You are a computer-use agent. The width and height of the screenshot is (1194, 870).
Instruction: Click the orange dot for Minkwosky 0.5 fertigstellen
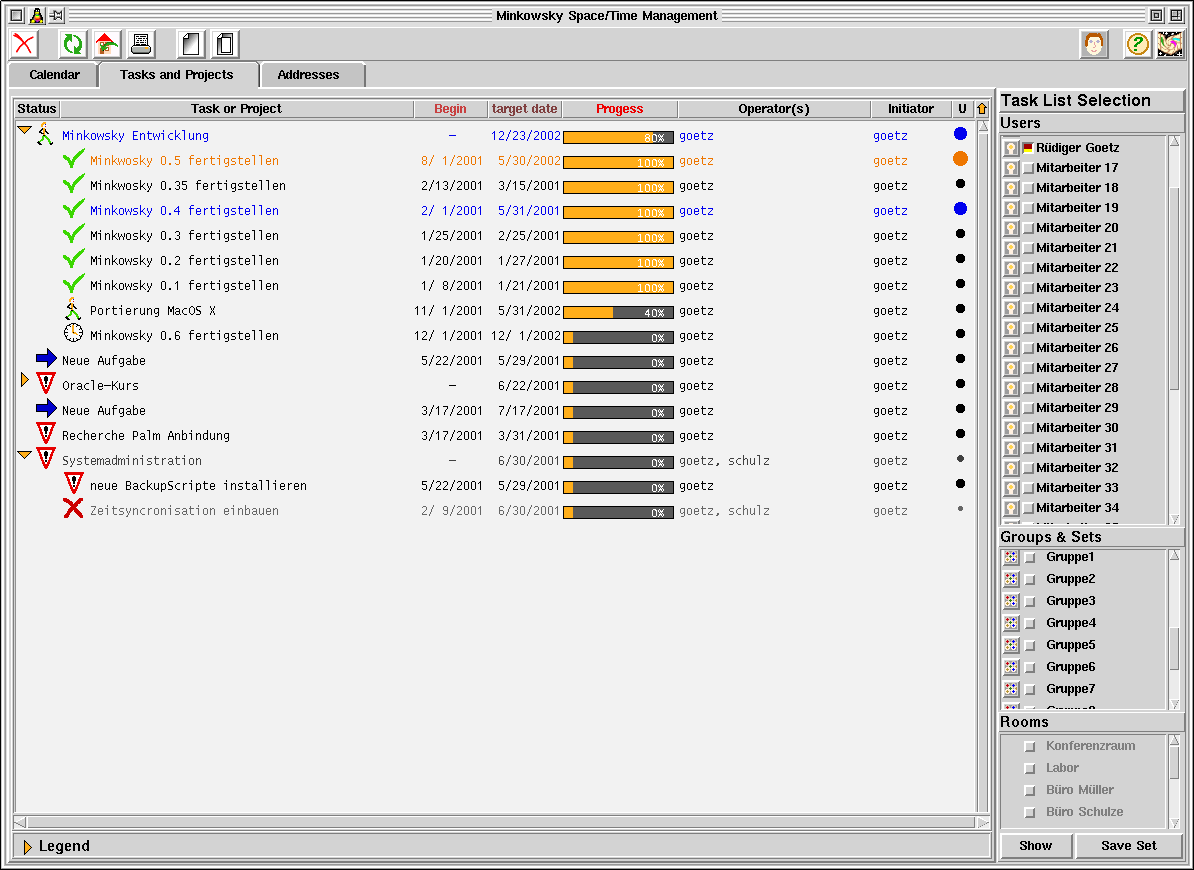pyautogui.click(x=960, y=158)
